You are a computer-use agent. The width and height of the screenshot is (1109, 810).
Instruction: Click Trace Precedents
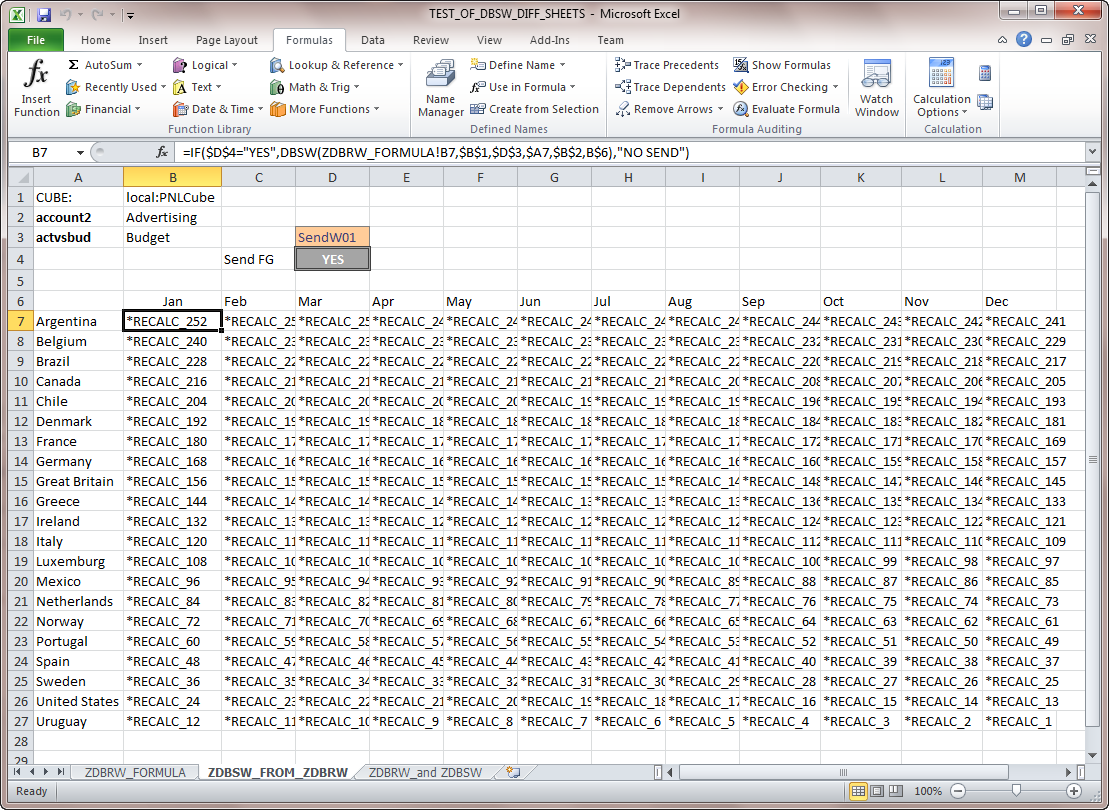666,65
